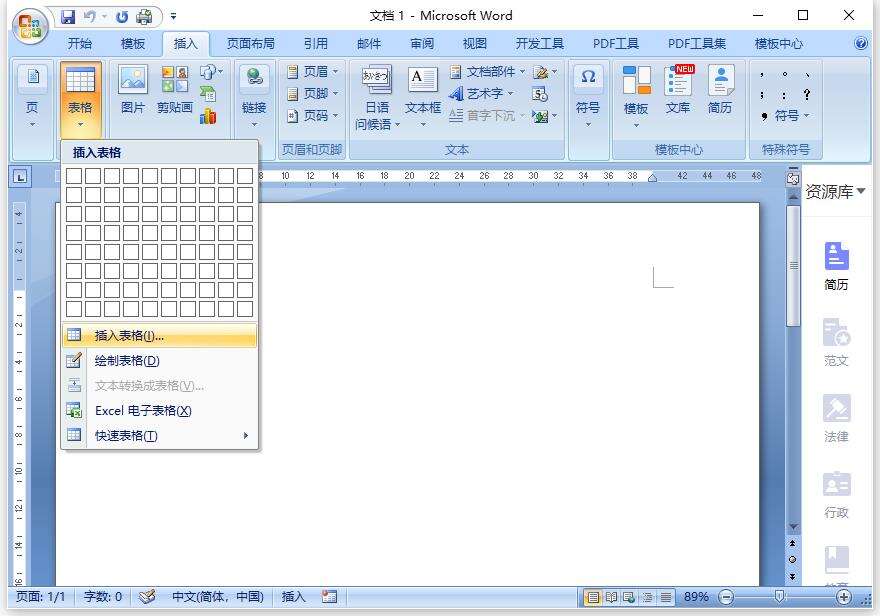This screenshot has height=616, width=880.
Task: Switch to Web layout view
Action: coord(629,597)
